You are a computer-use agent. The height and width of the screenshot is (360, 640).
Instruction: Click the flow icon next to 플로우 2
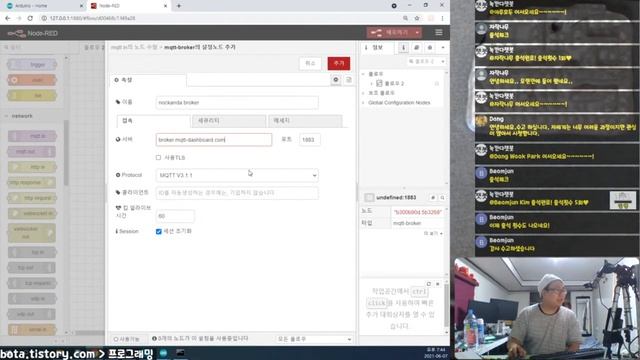[x=379, y=83]
